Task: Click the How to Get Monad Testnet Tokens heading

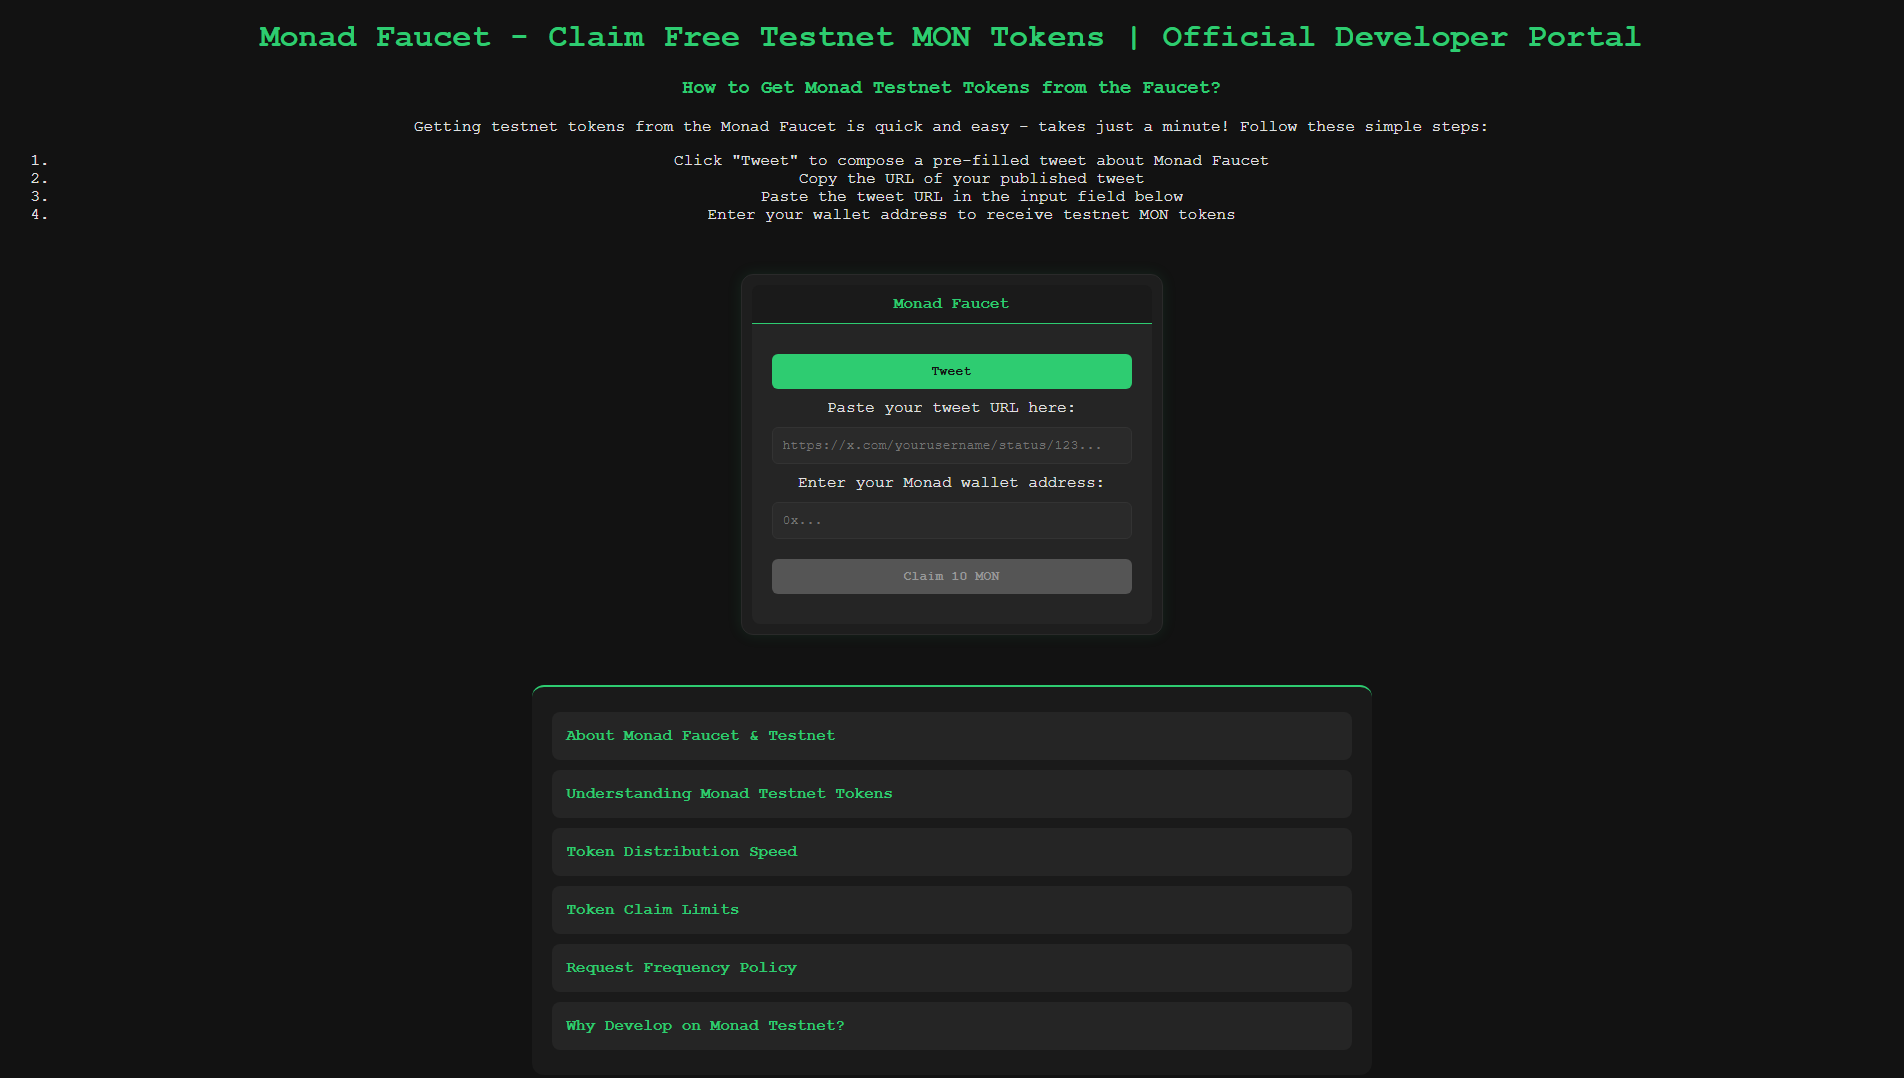Action: 951,88
